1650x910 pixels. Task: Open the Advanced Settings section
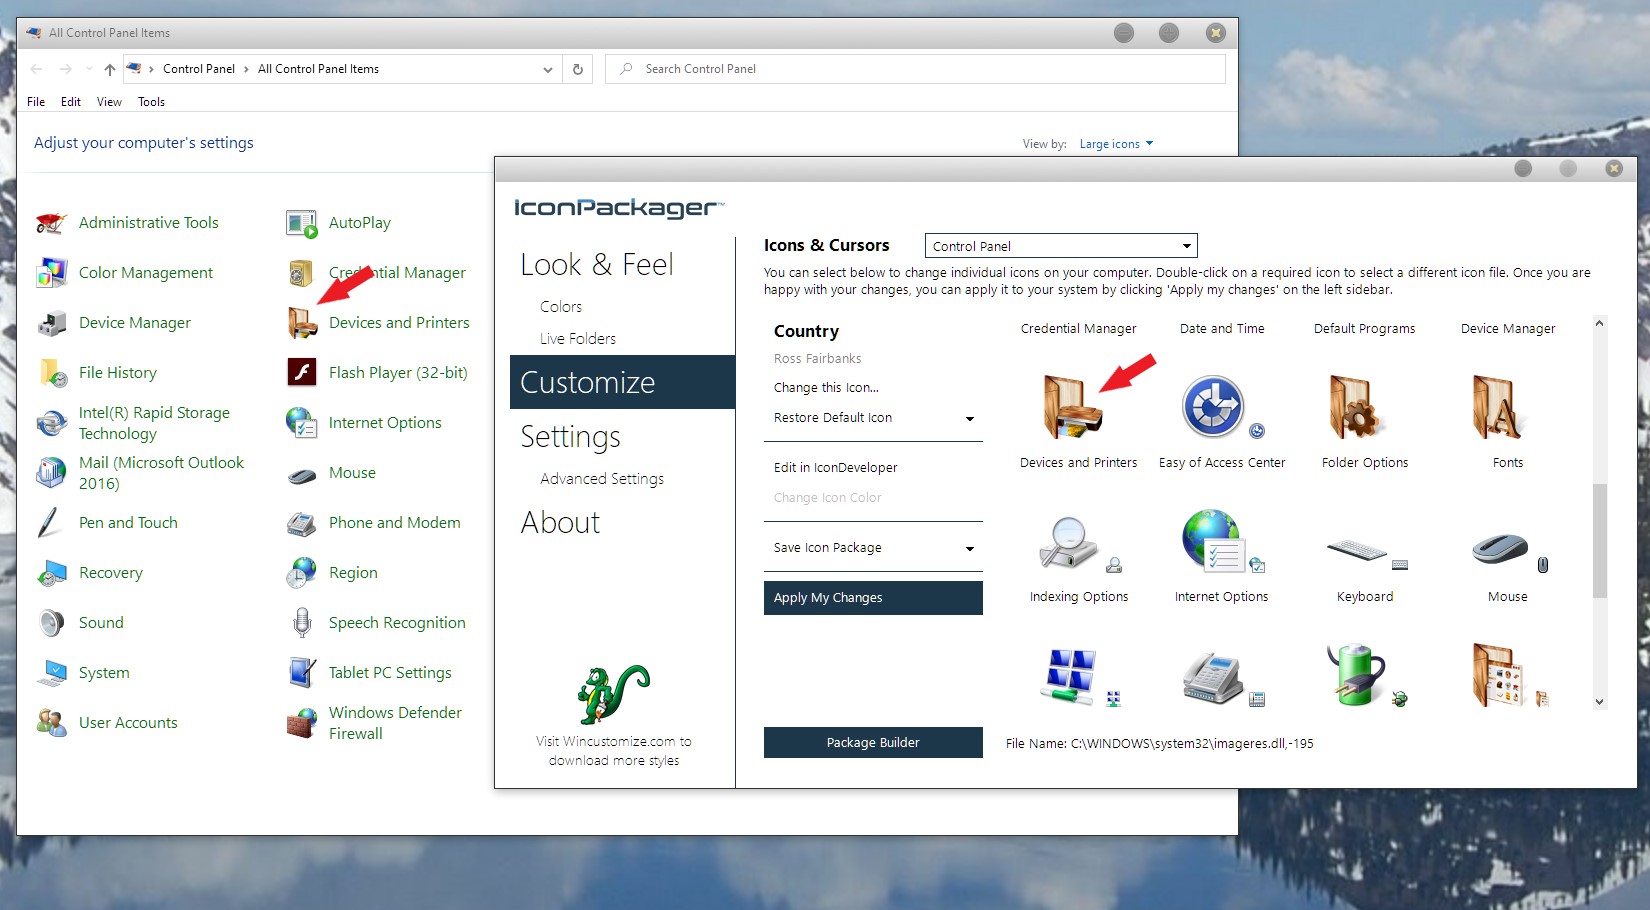601,479
